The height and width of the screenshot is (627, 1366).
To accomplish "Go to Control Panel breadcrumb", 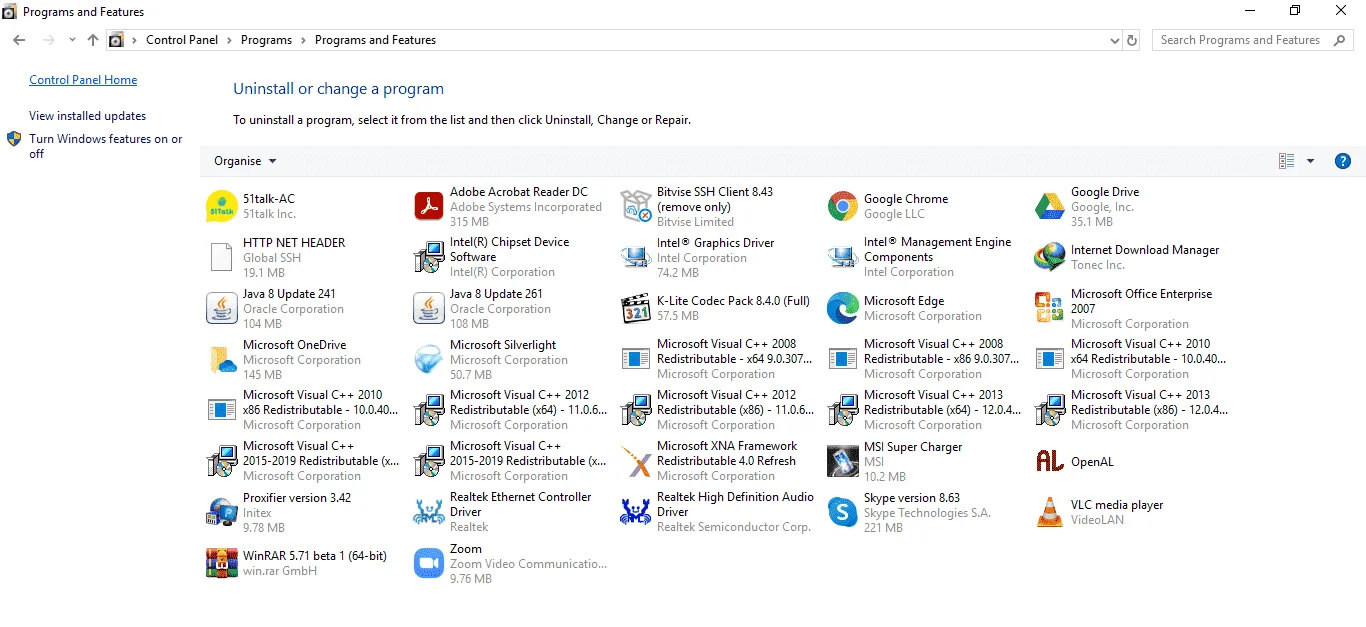I will pos(182,40).
